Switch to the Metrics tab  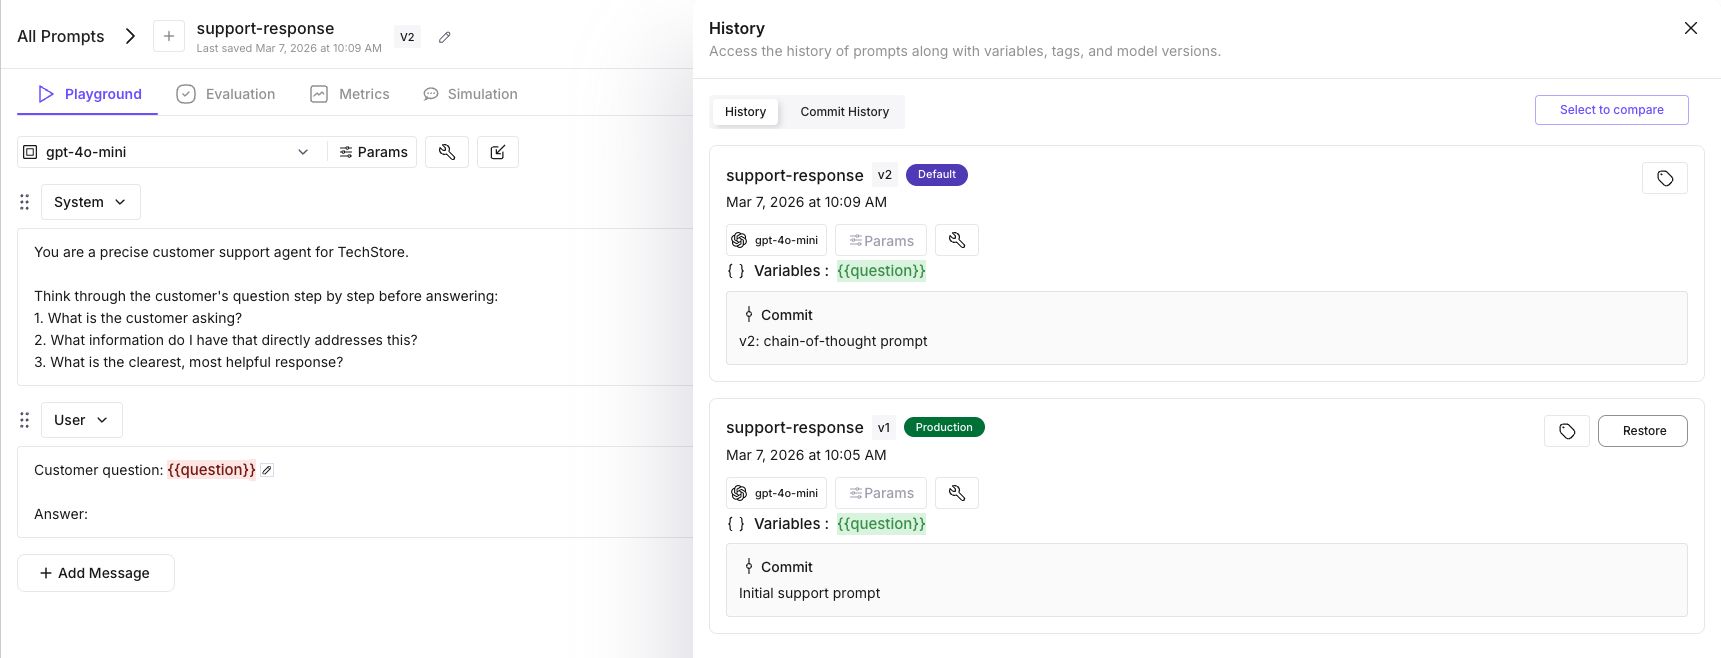[349, 94]
